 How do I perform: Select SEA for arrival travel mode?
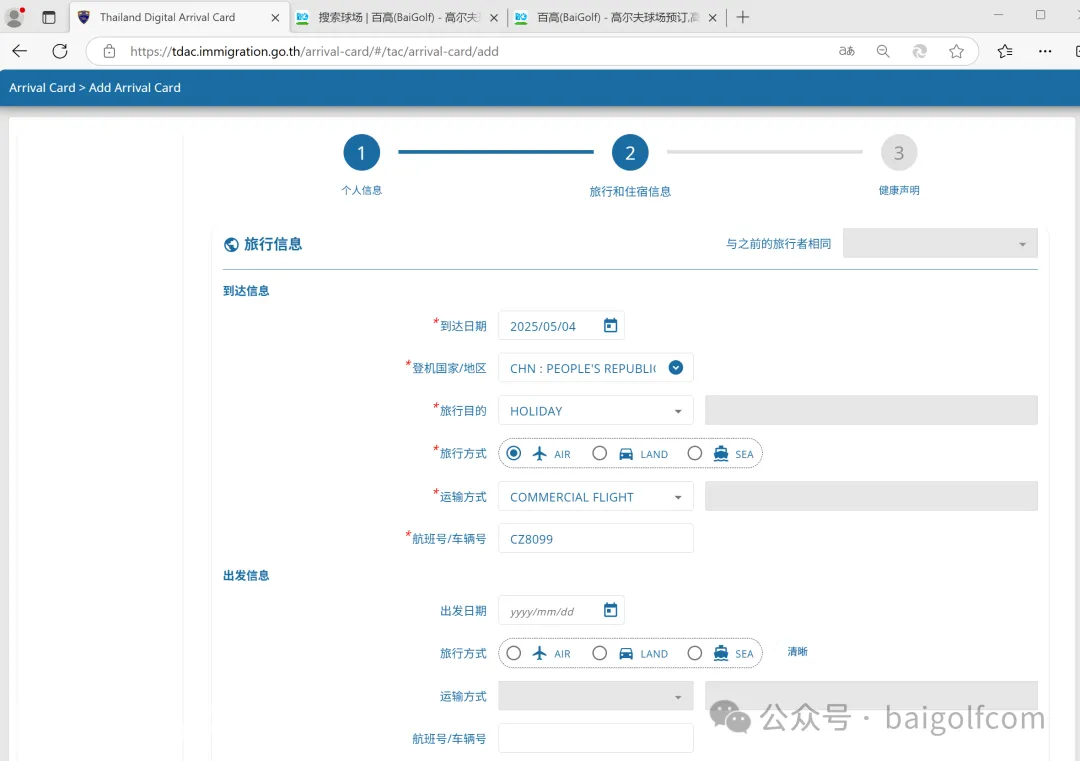695,453
